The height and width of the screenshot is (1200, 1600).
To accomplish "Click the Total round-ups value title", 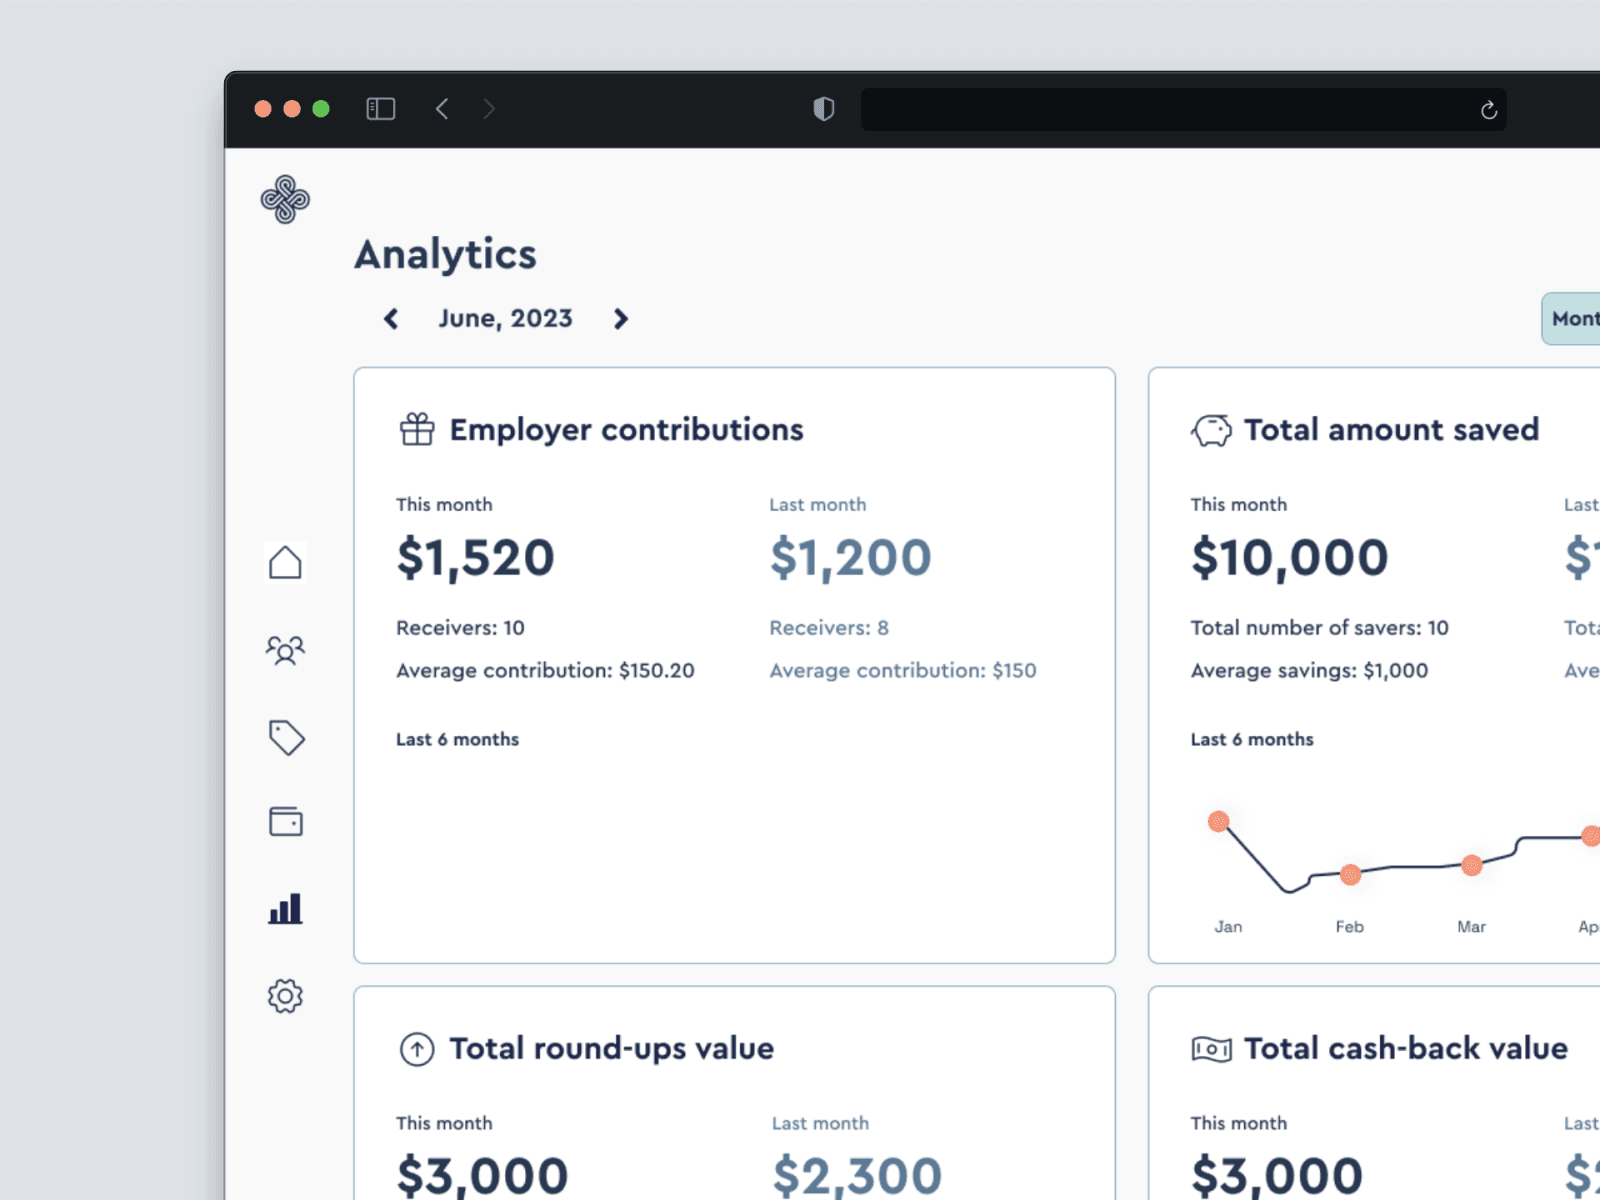I will point(612,1049).
